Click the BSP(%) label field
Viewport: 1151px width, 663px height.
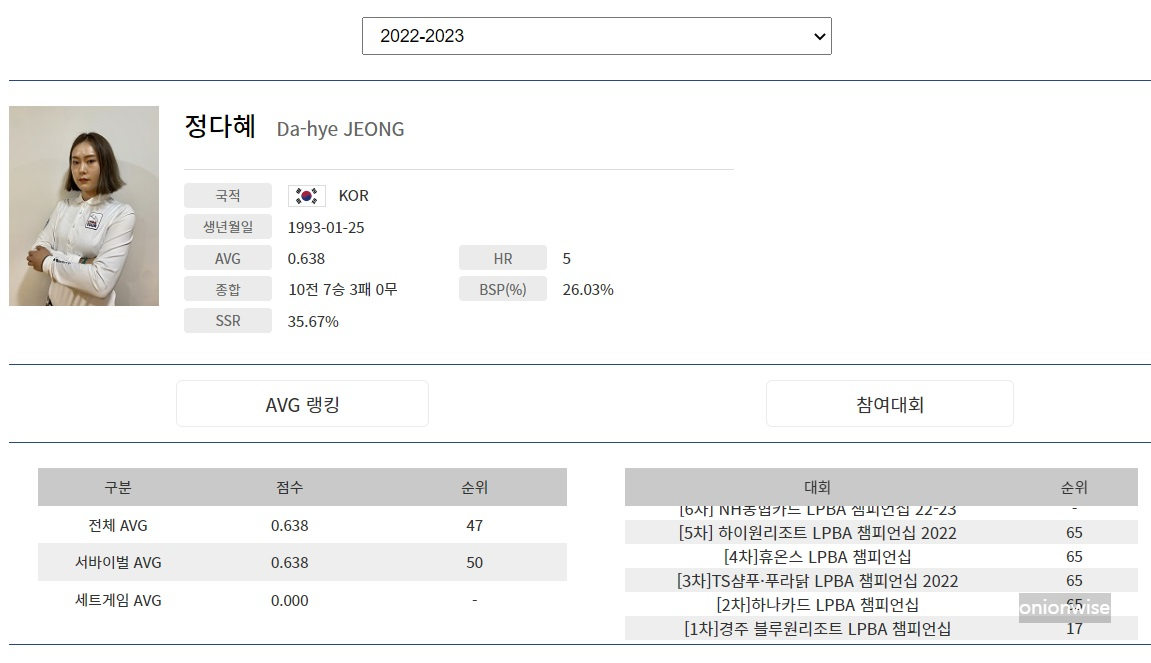click(502, 289)
